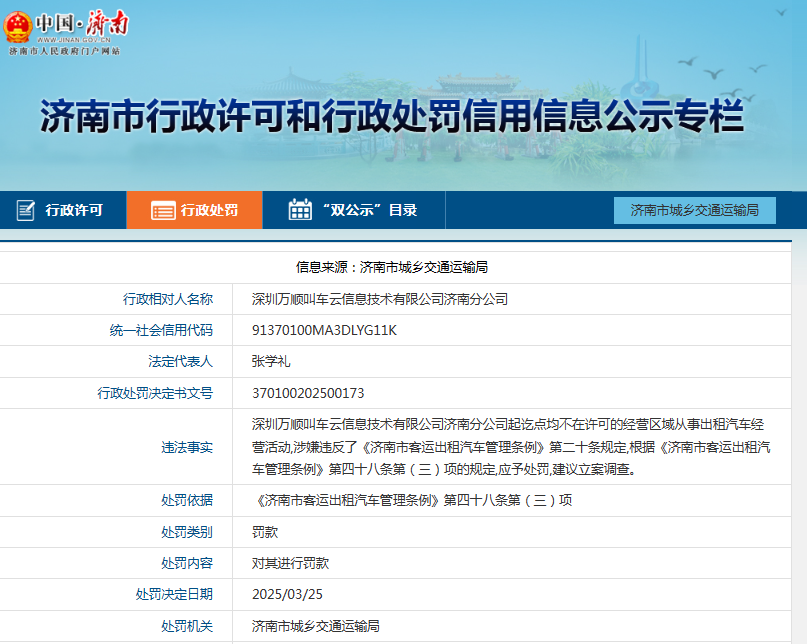807x644 pixels.
Task: Select the 行政处罚决定书文号 label
Action: pos(155,393)
